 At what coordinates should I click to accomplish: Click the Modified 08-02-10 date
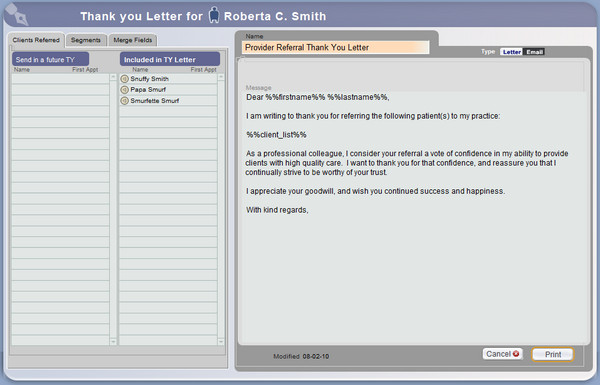[x=301, y=356]
